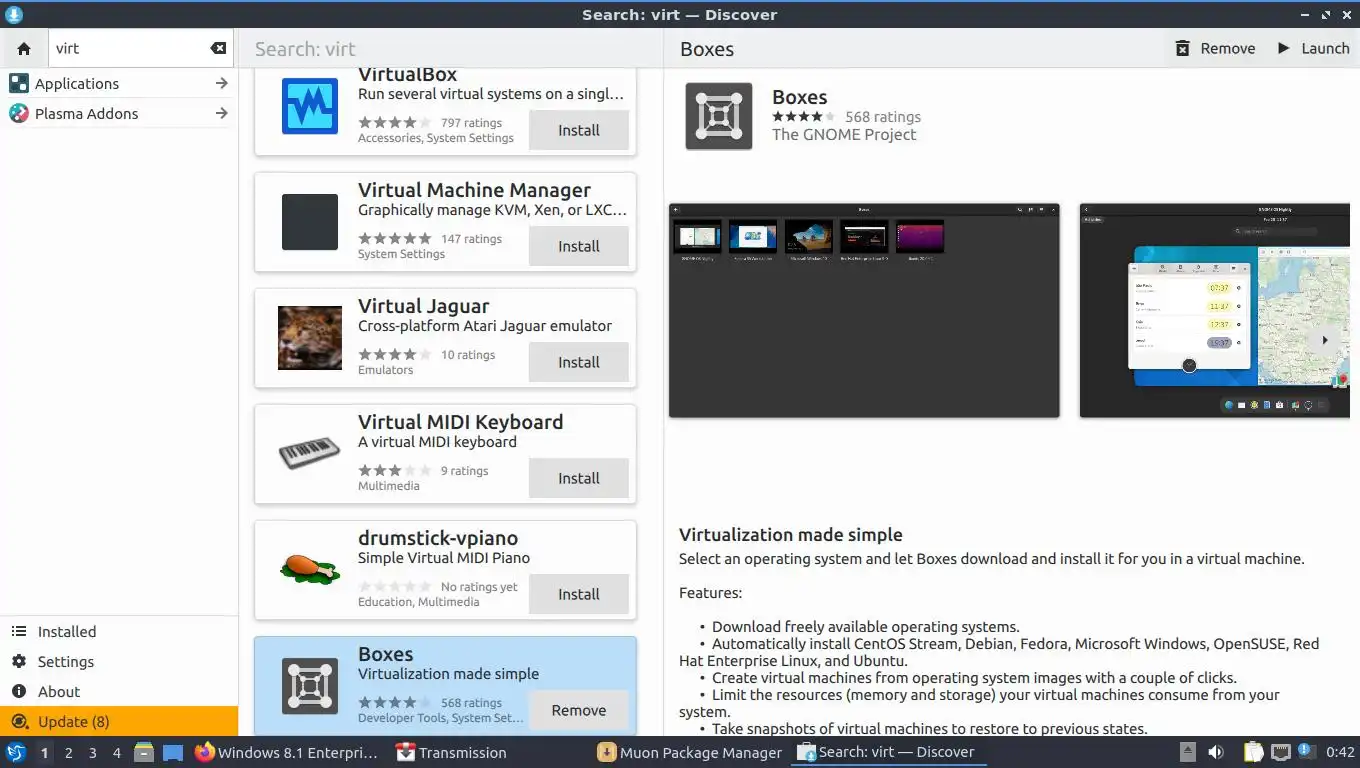Click the Boxes icon in search results
The width and height of the screenshot is (1360, 768).
[310, 685]
